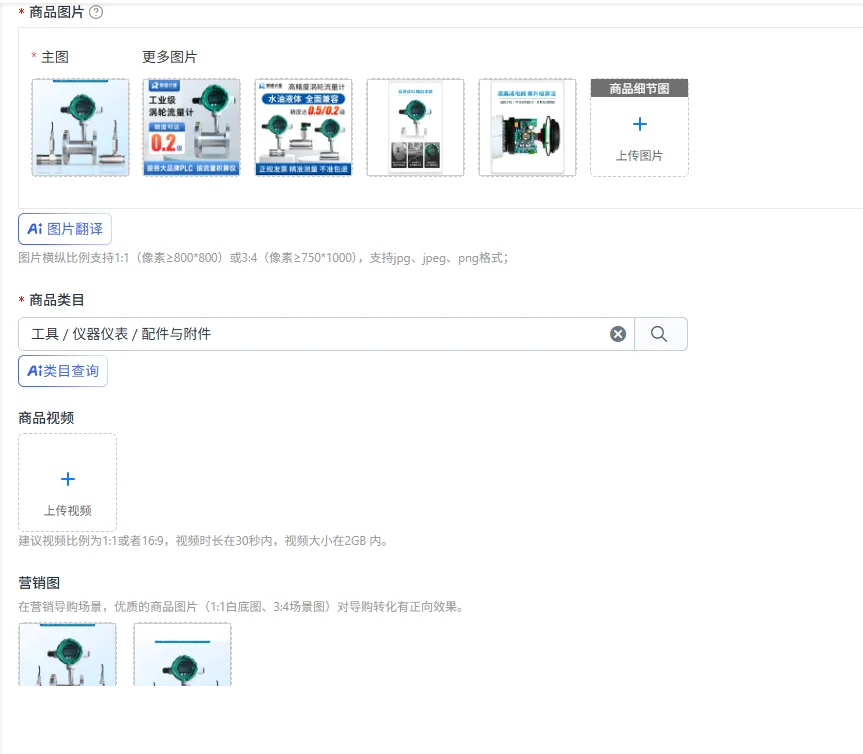This screenshot has height=754, width=863.
Task: Click the Ai logo in 图片翻译 button
Action: (35, 229)
